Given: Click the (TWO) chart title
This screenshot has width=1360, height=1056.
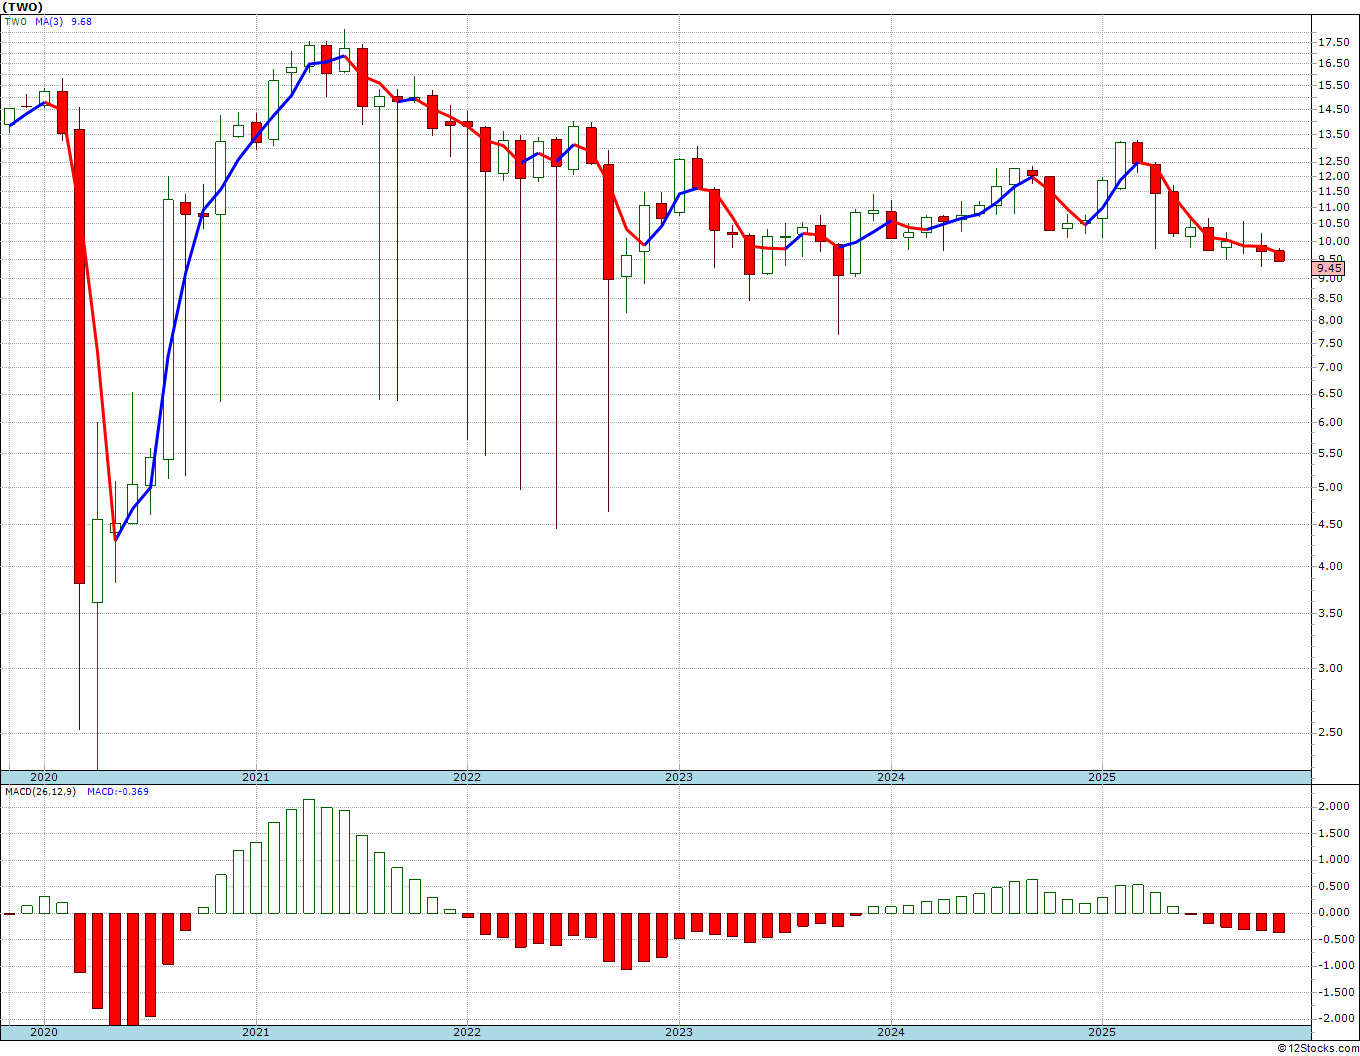Looking at the screenshot, I should click(23, 6).
